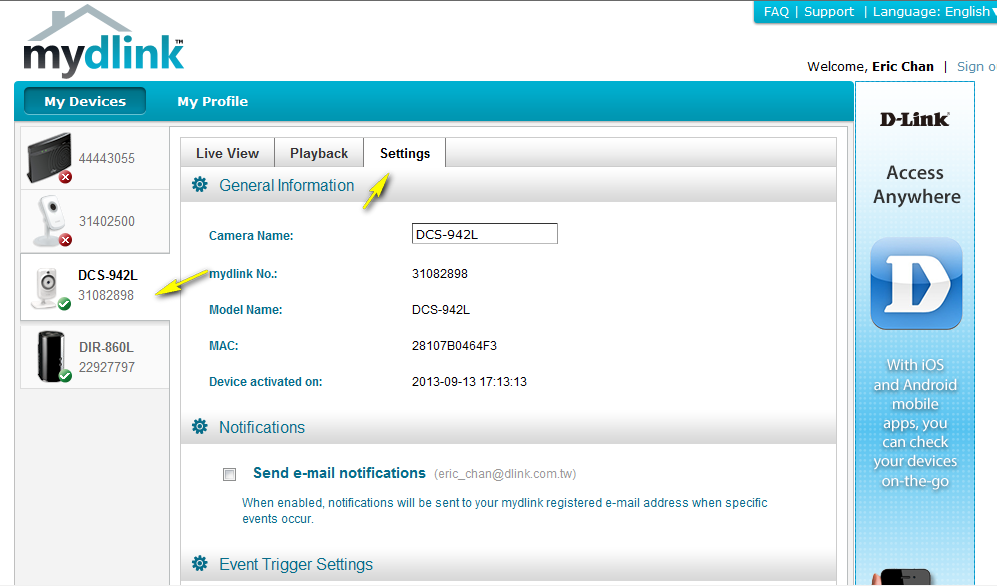Select the offline camera 31402500
The width and height of the screenshot is (997, 586).
coord(50,221)
